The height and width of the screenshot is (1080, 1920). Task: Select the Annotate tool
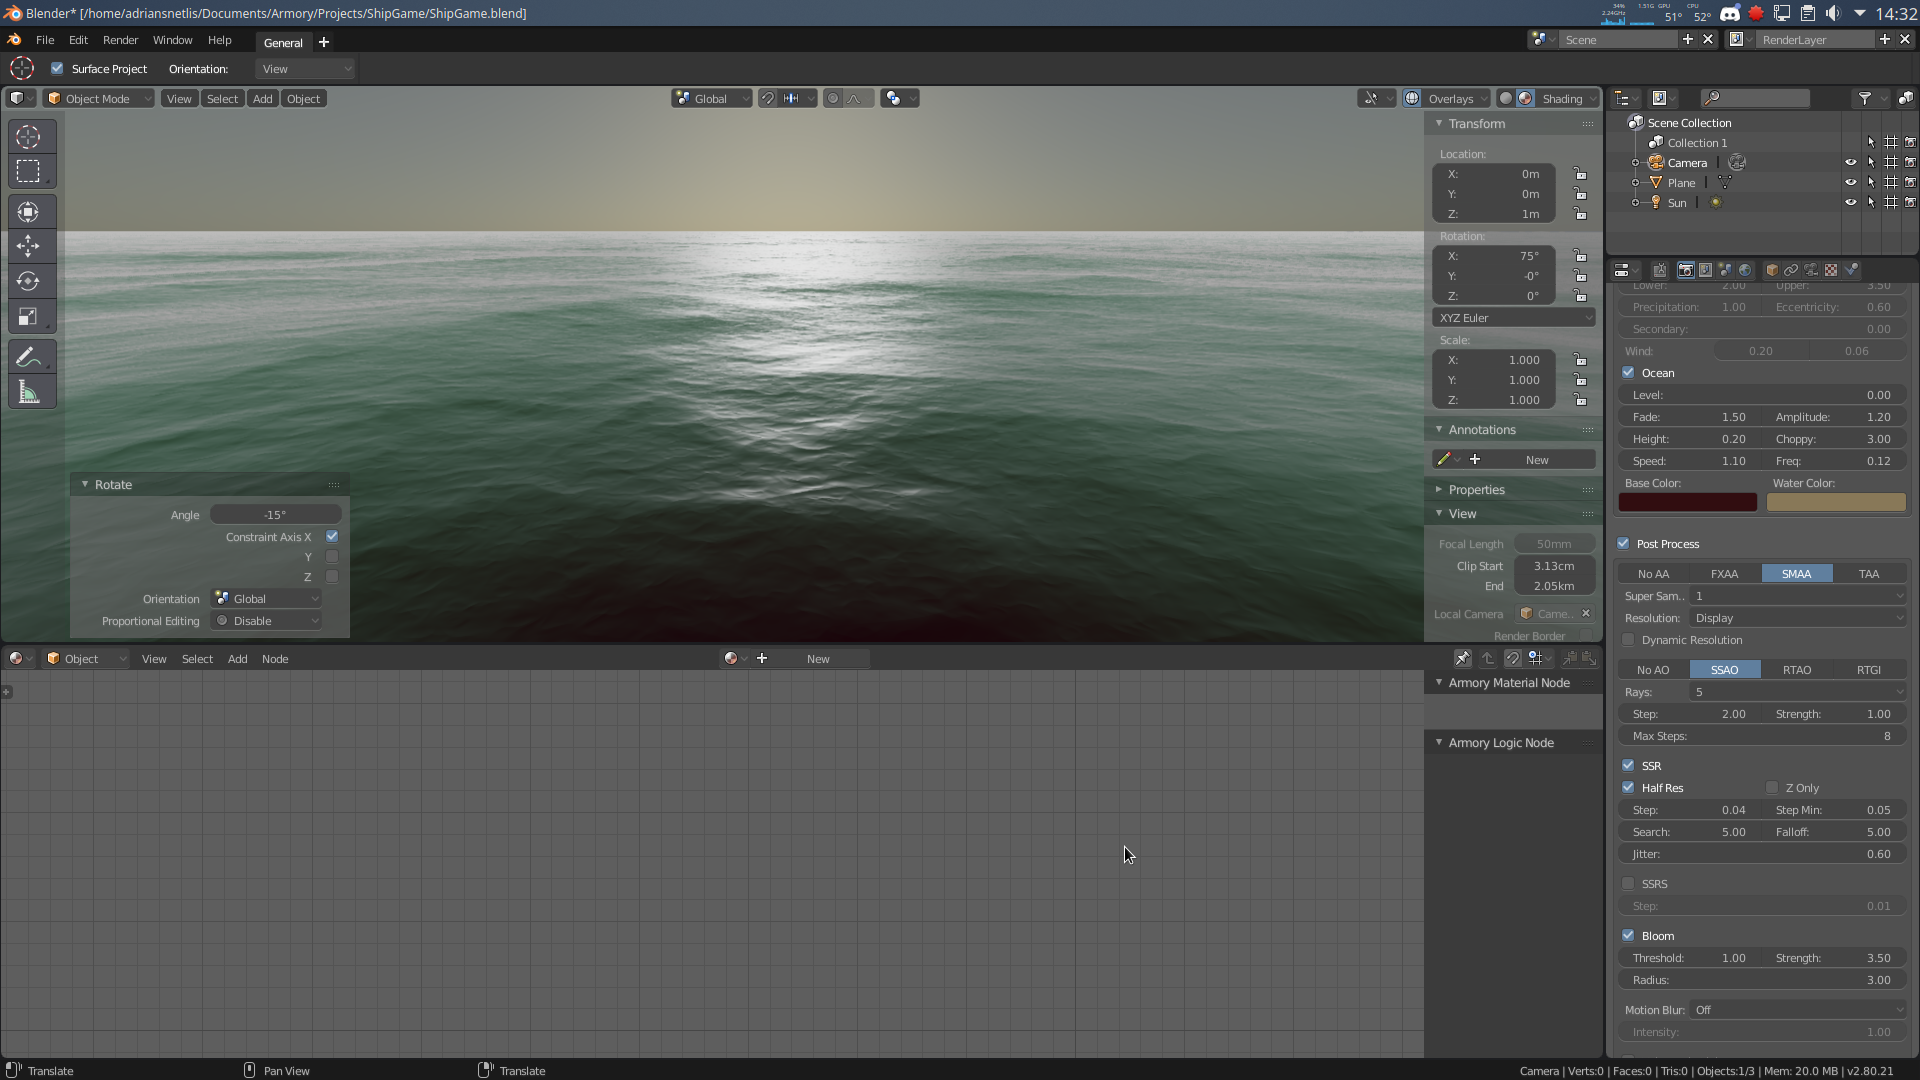coord(29,356)
